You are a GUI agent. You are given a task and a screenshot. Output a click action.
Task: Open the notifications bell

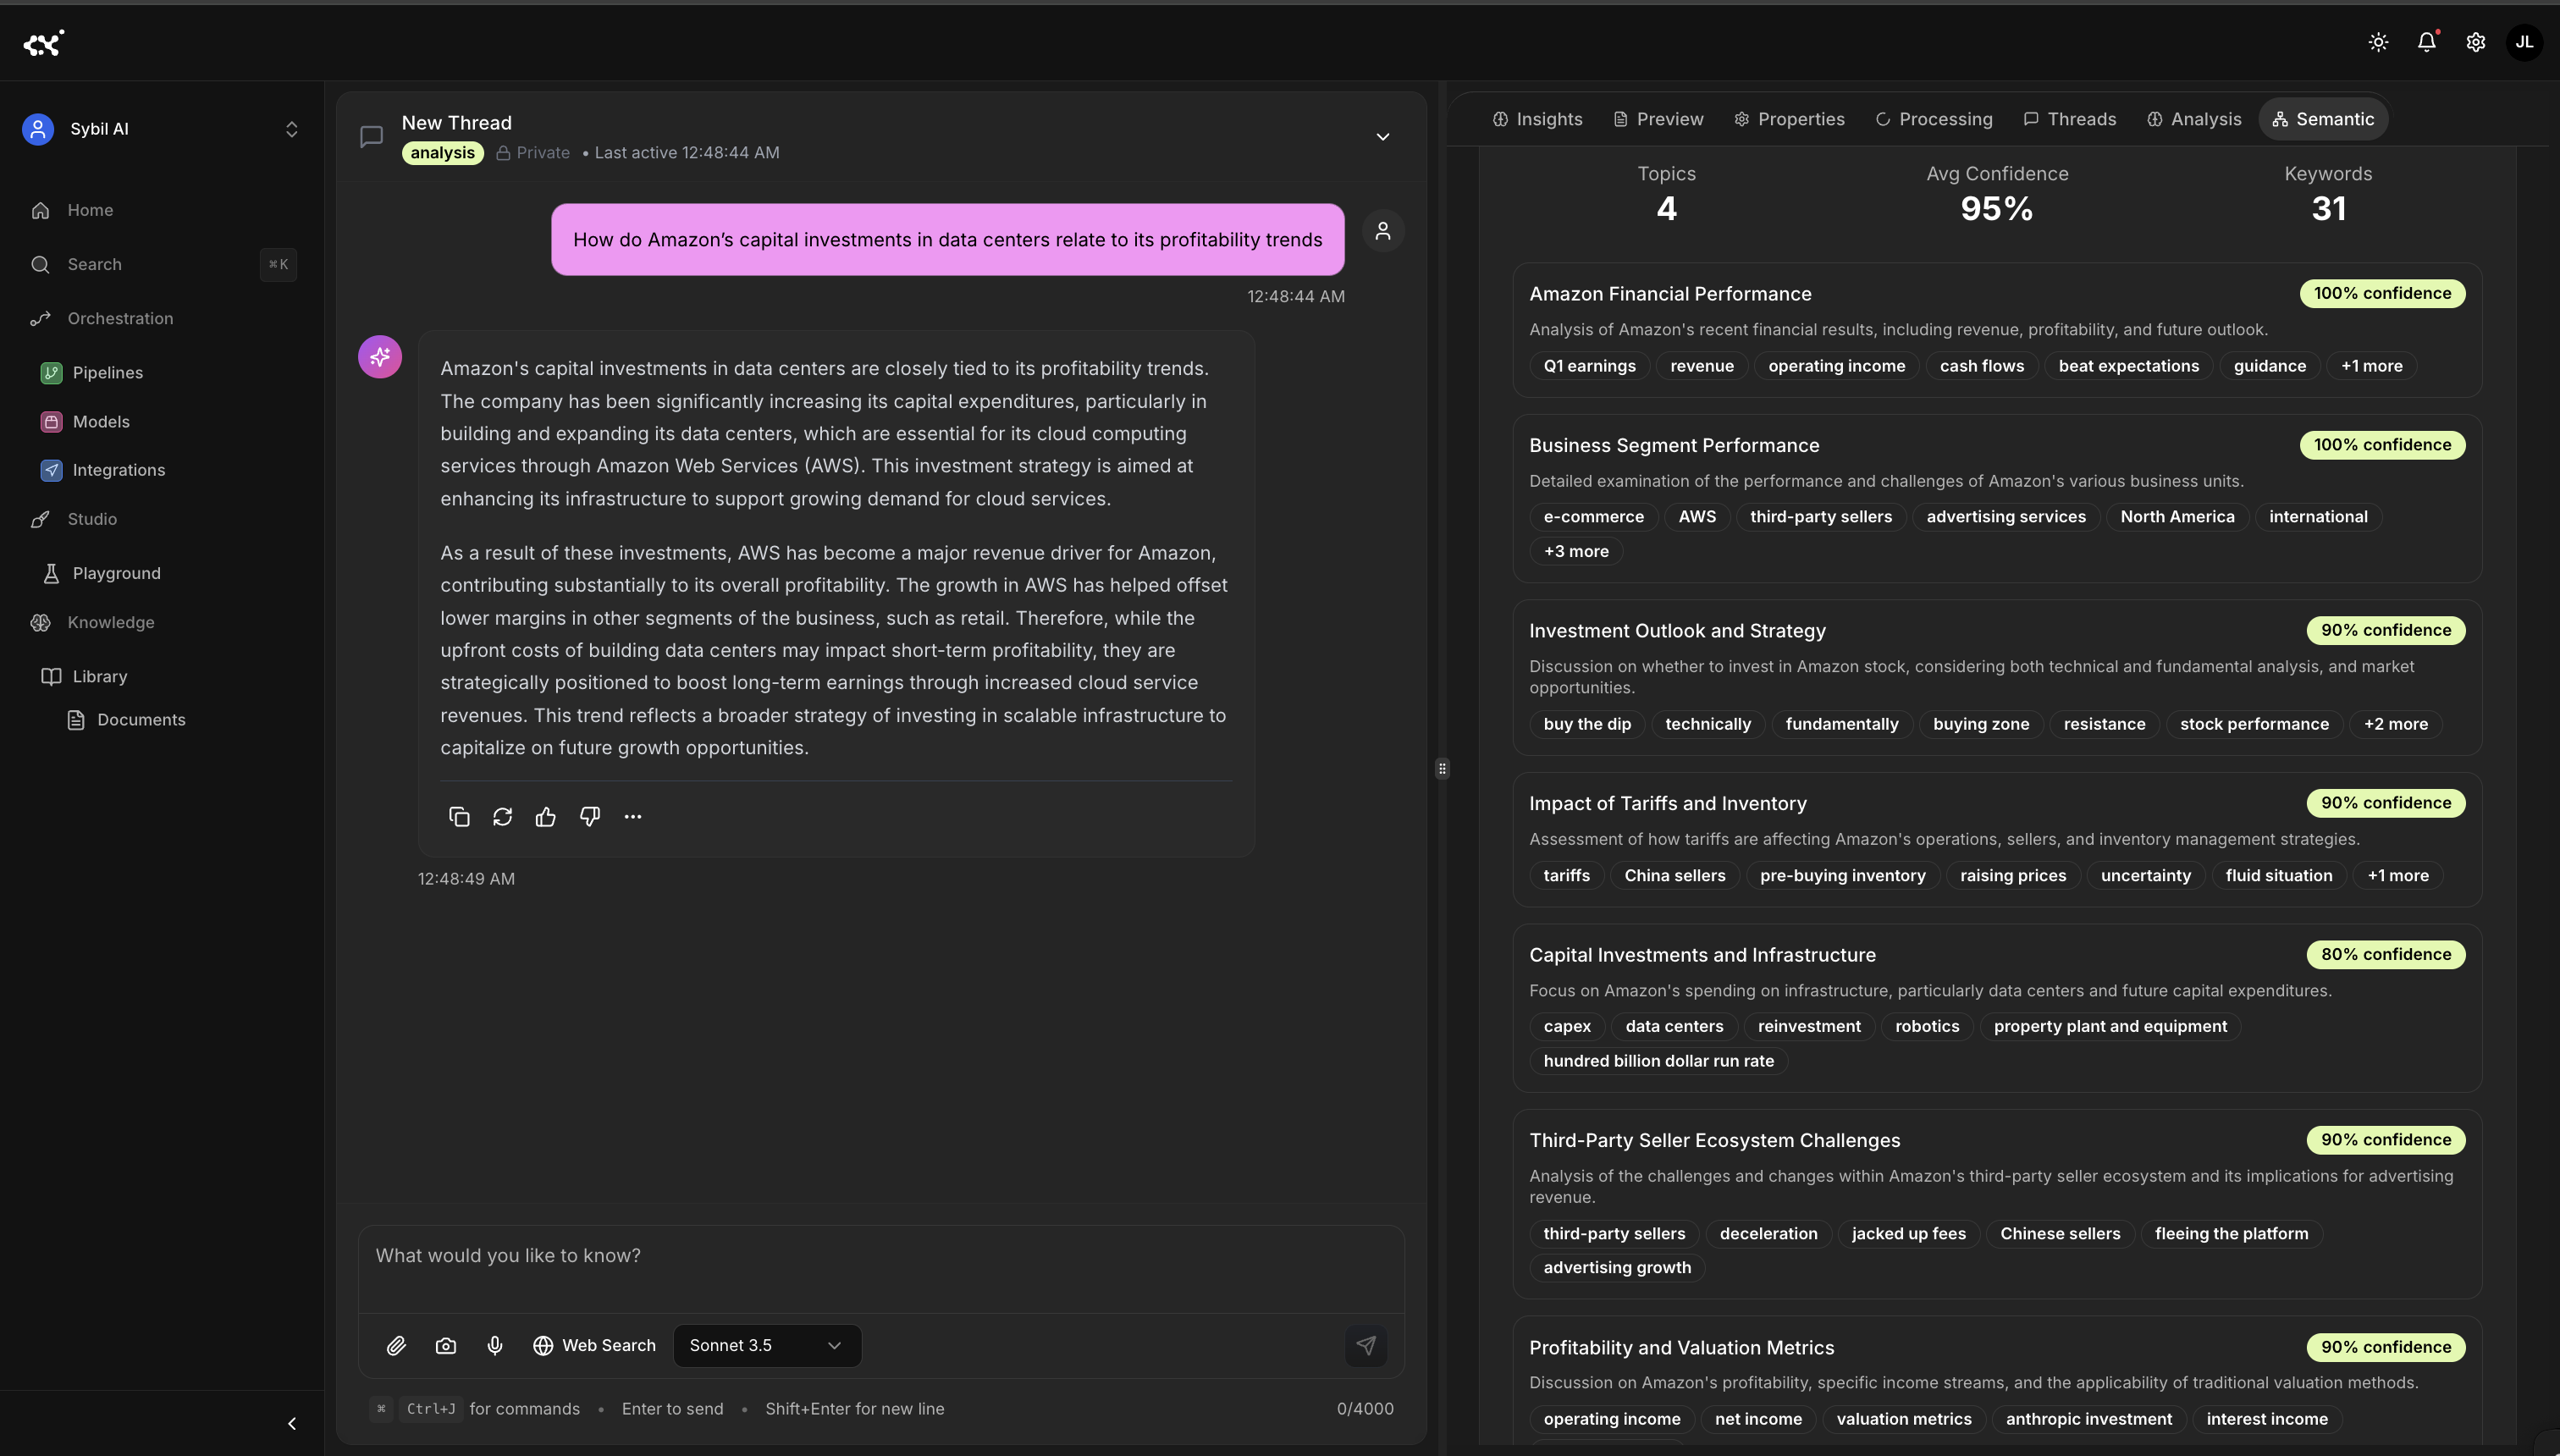[x=2427, y=42]
